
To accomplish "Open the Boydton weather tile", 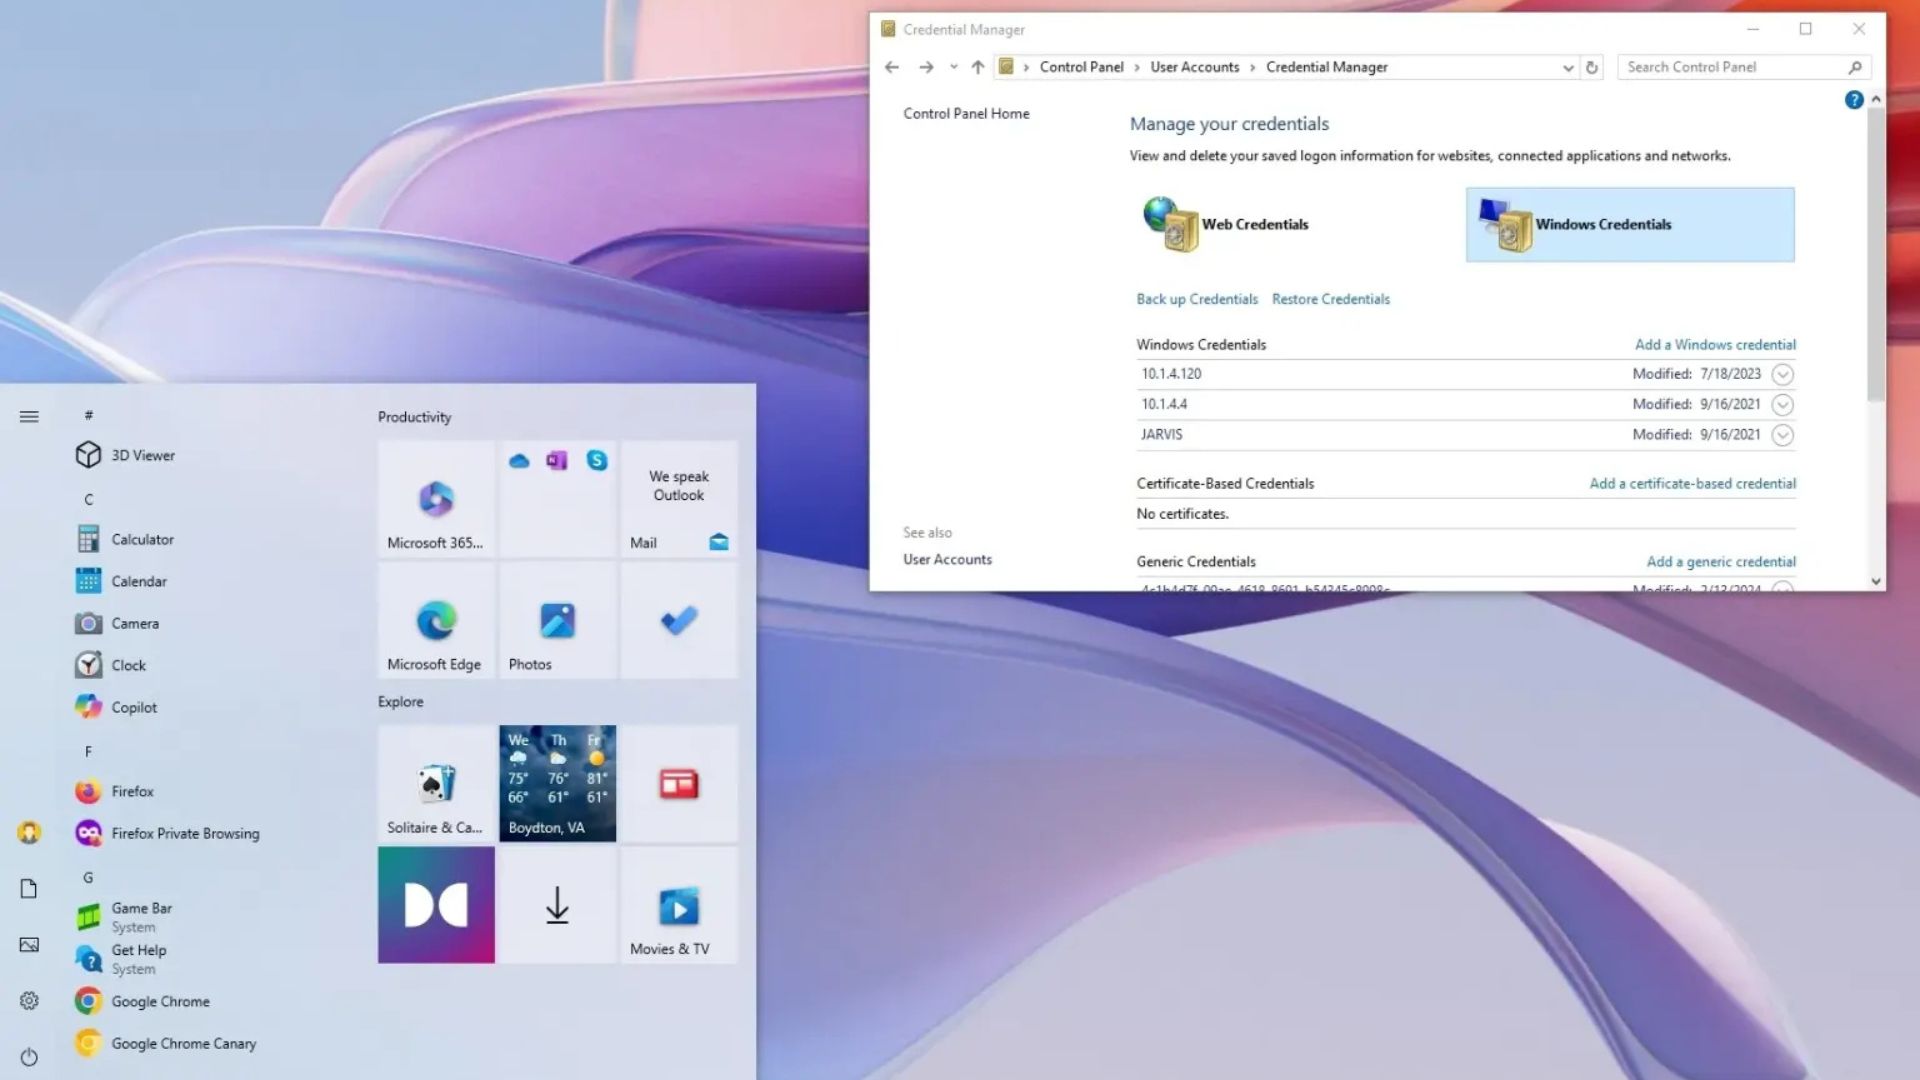I will (x=556, y=784).
